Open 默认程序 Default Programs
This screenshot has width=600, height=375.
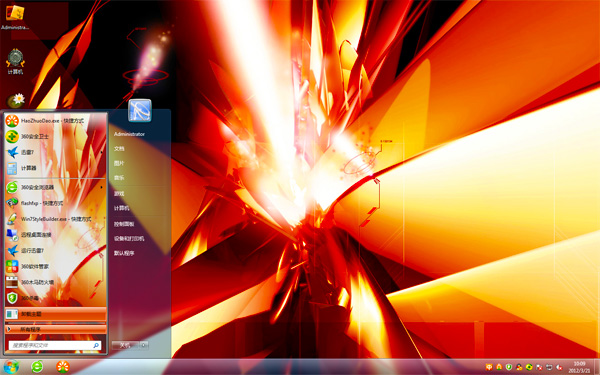(124, 253)
